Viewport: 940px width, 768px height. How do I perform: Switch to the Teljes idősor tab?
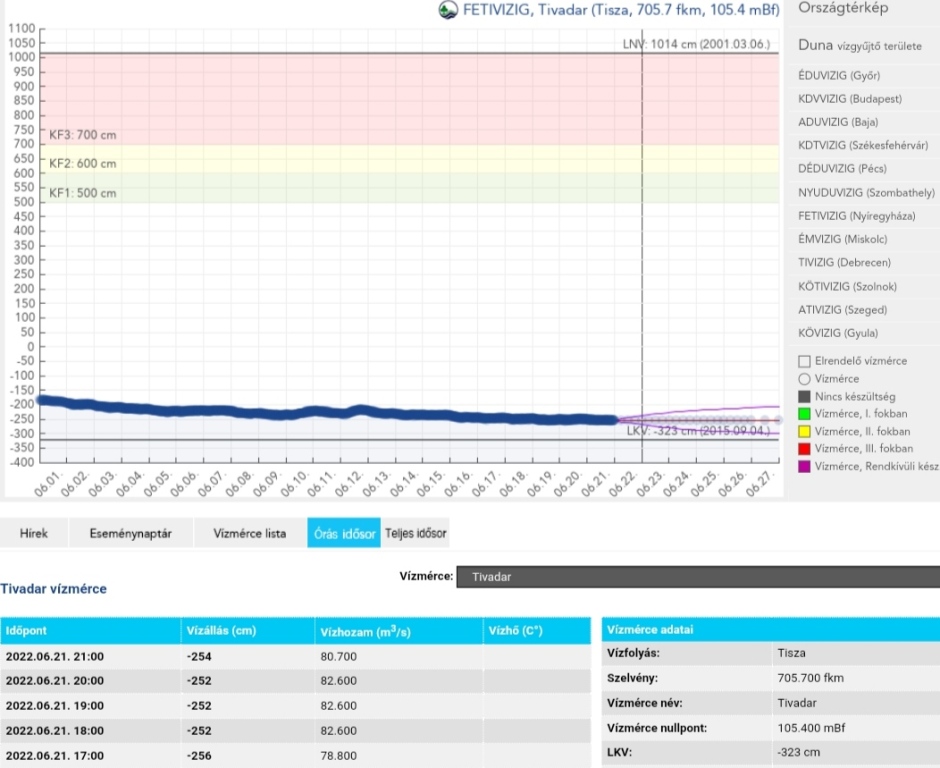[x=416, y=534]
